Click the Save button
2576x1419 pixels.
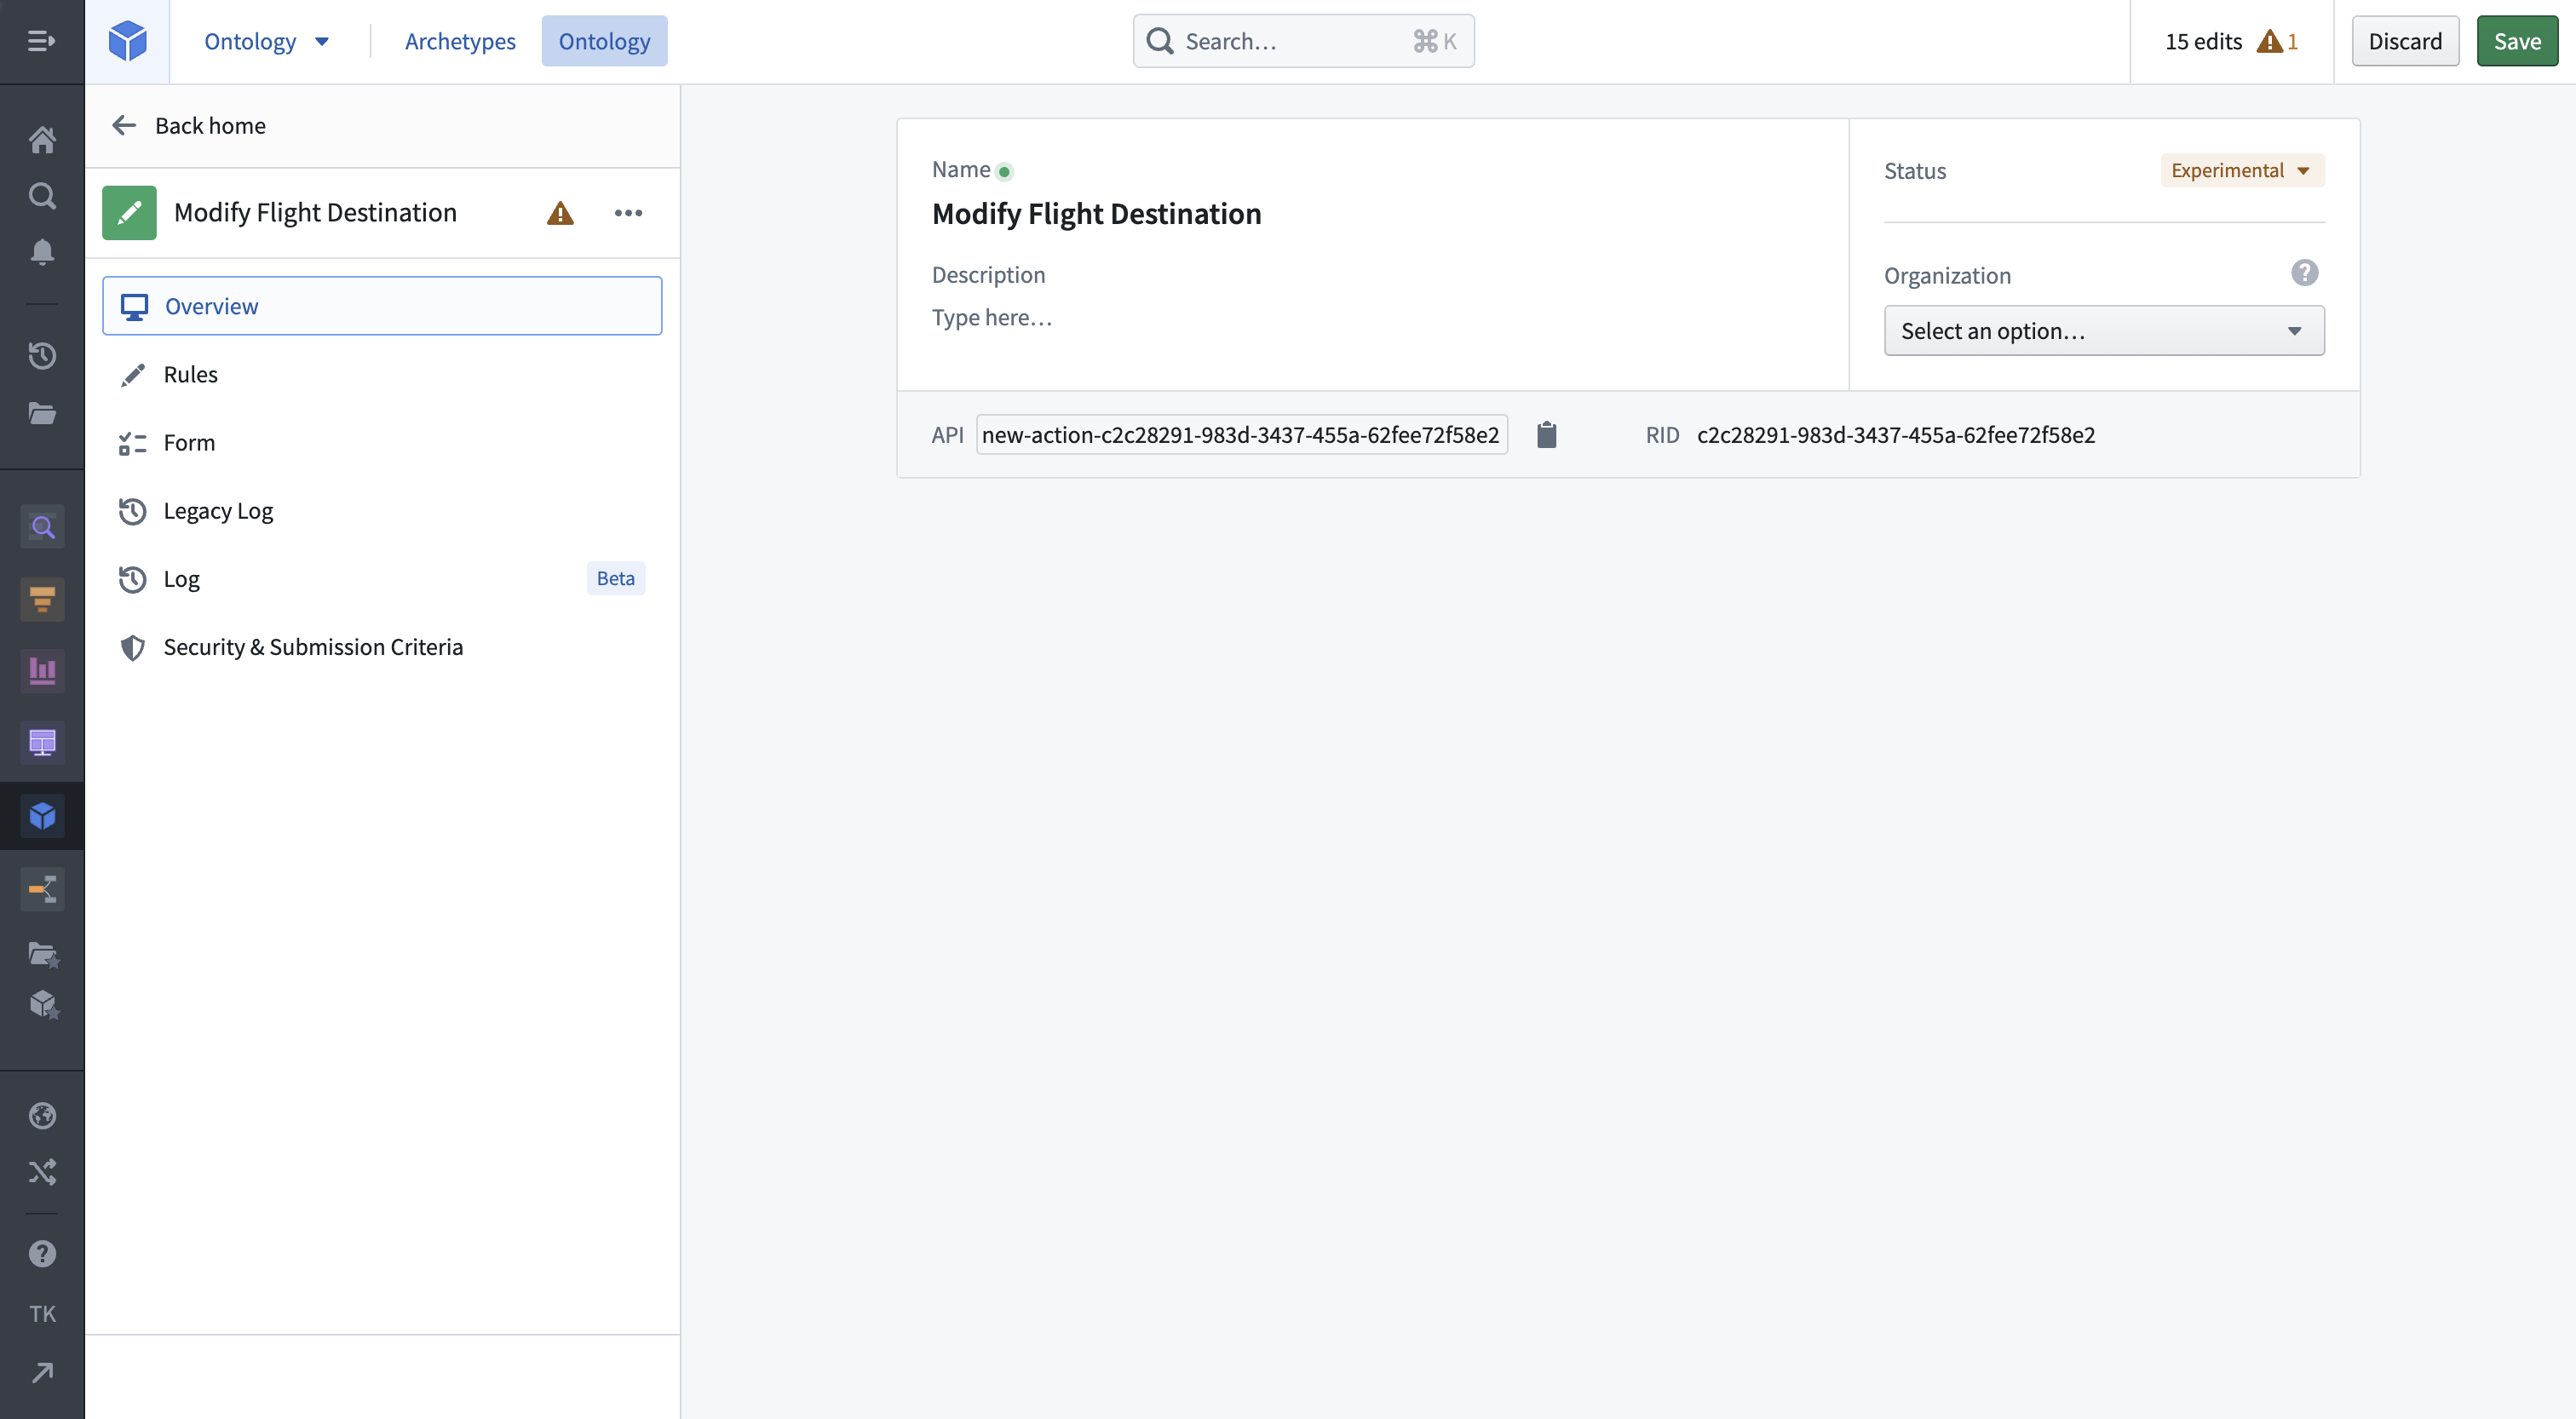(2516, 41)
